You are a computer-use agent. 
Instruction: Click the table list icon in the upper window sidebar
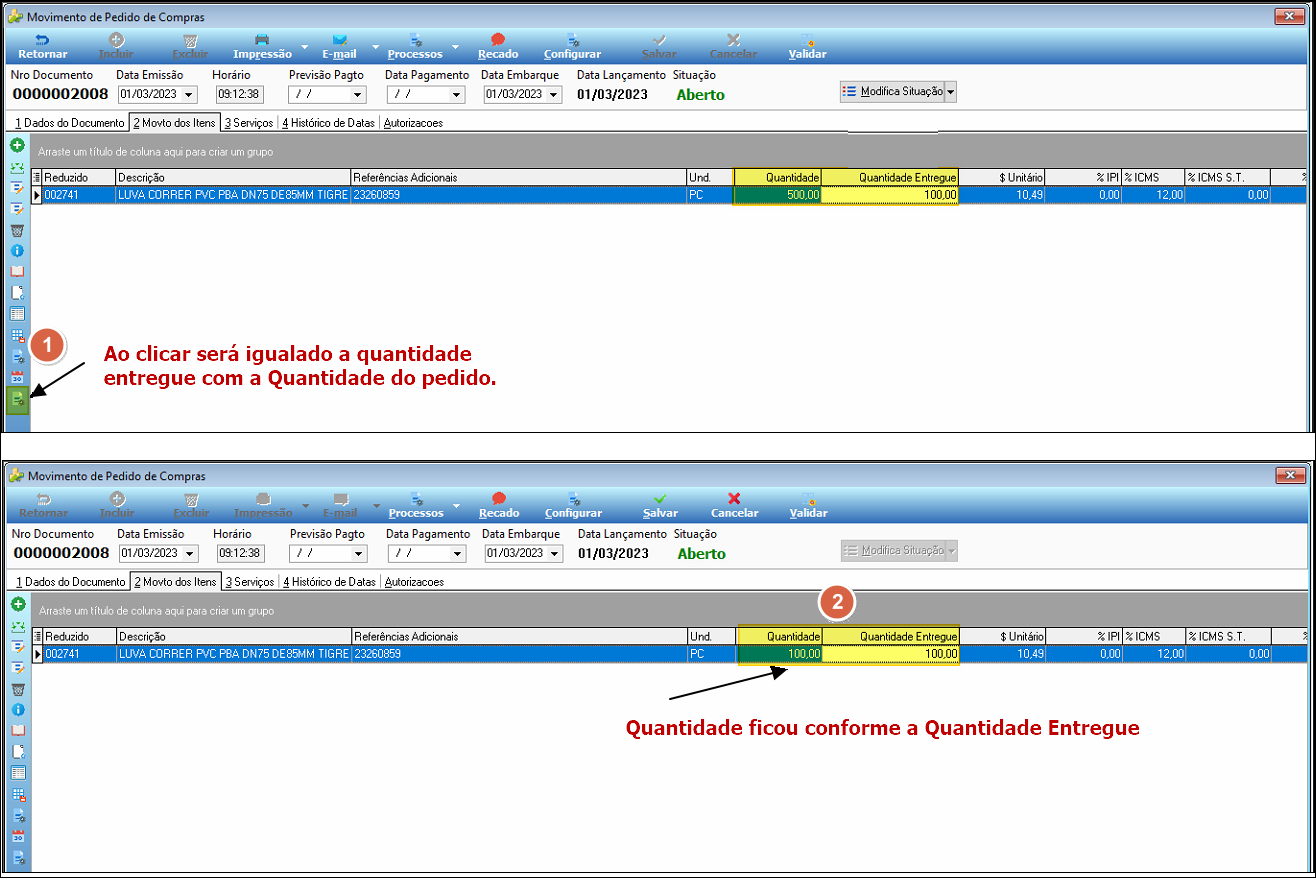17,314
